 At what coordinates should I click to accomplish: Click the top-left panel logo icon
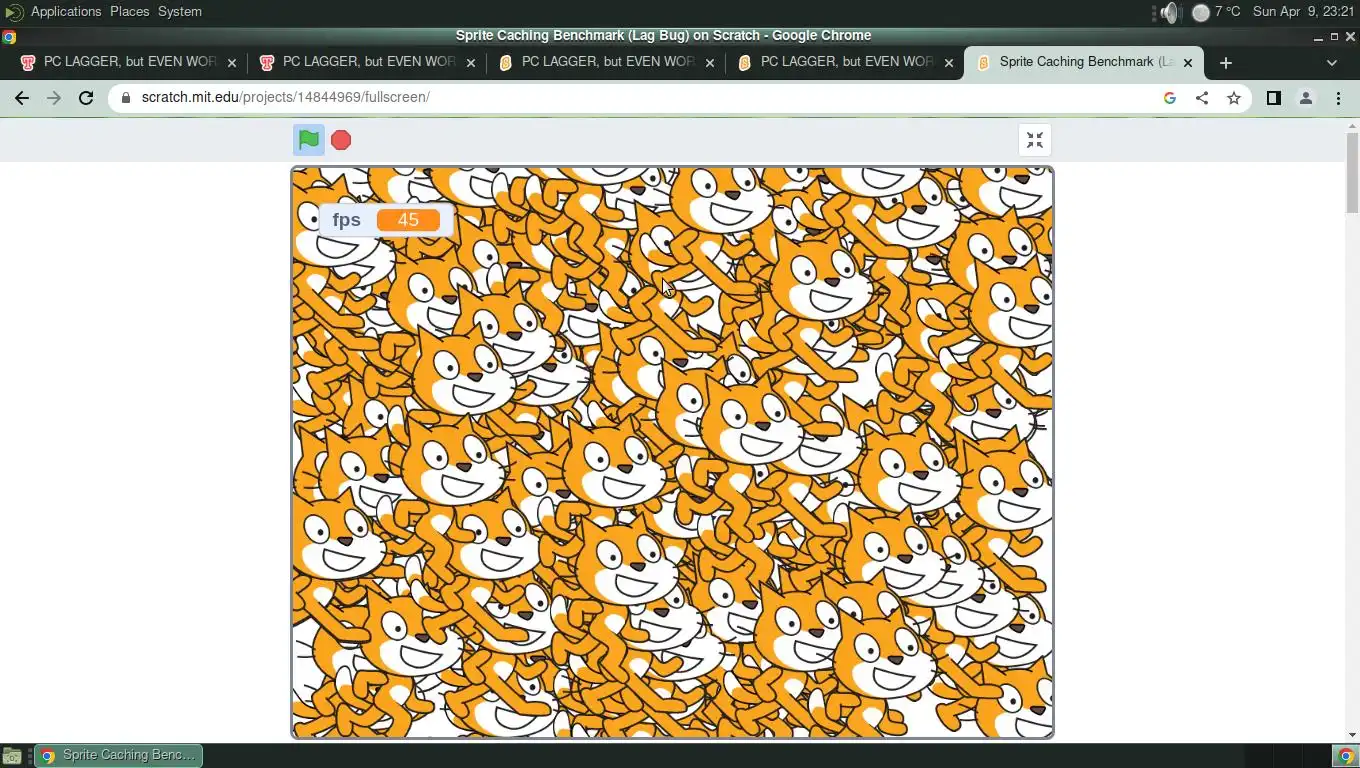pyautogui.click(x=14, y=12)
